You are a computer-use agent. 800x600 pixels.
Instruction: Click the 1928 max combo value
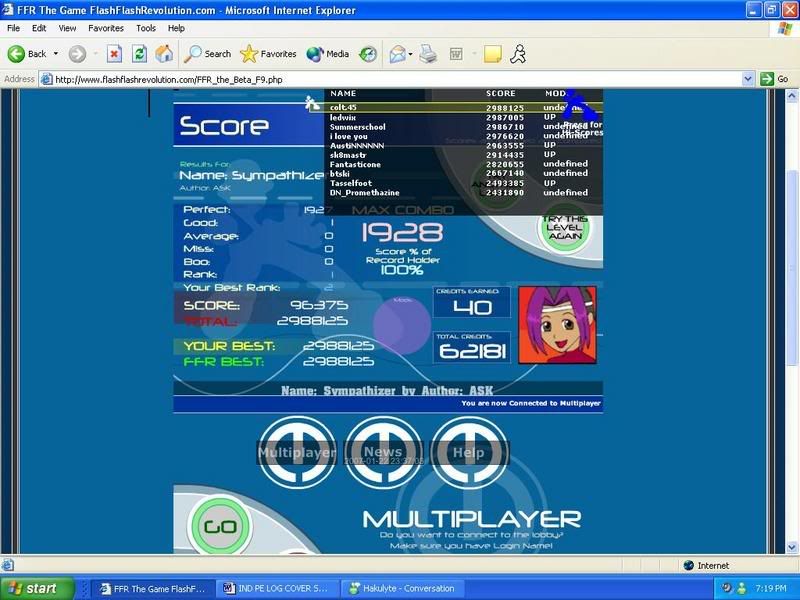tap(402, 232)
